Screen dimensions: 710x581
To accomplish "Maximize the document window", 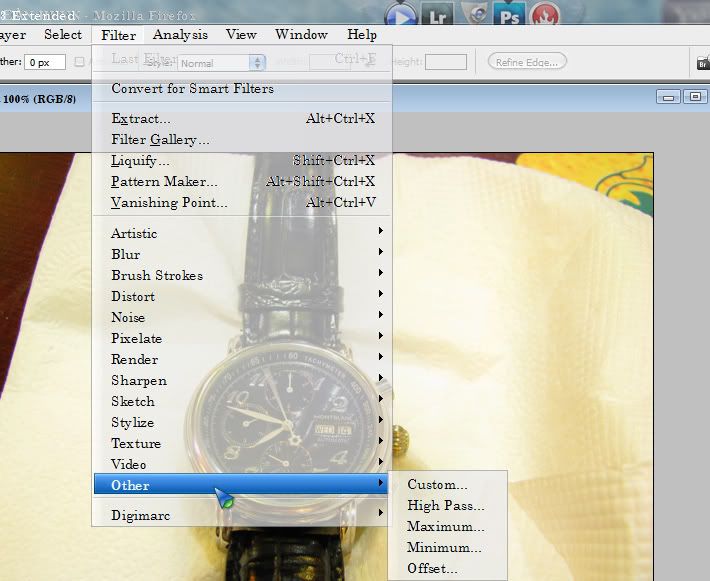I will 696,96.
